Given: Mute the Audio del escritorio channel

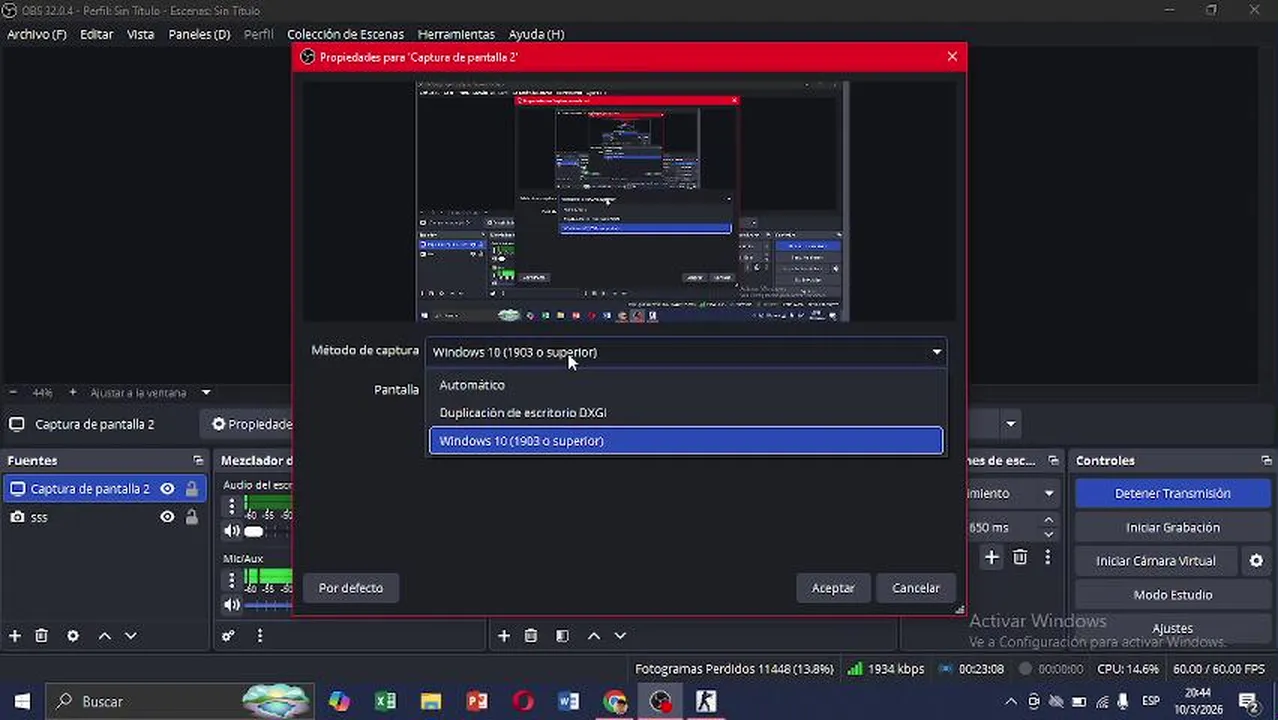Looking at the screenshot, I should pos(232,532).
